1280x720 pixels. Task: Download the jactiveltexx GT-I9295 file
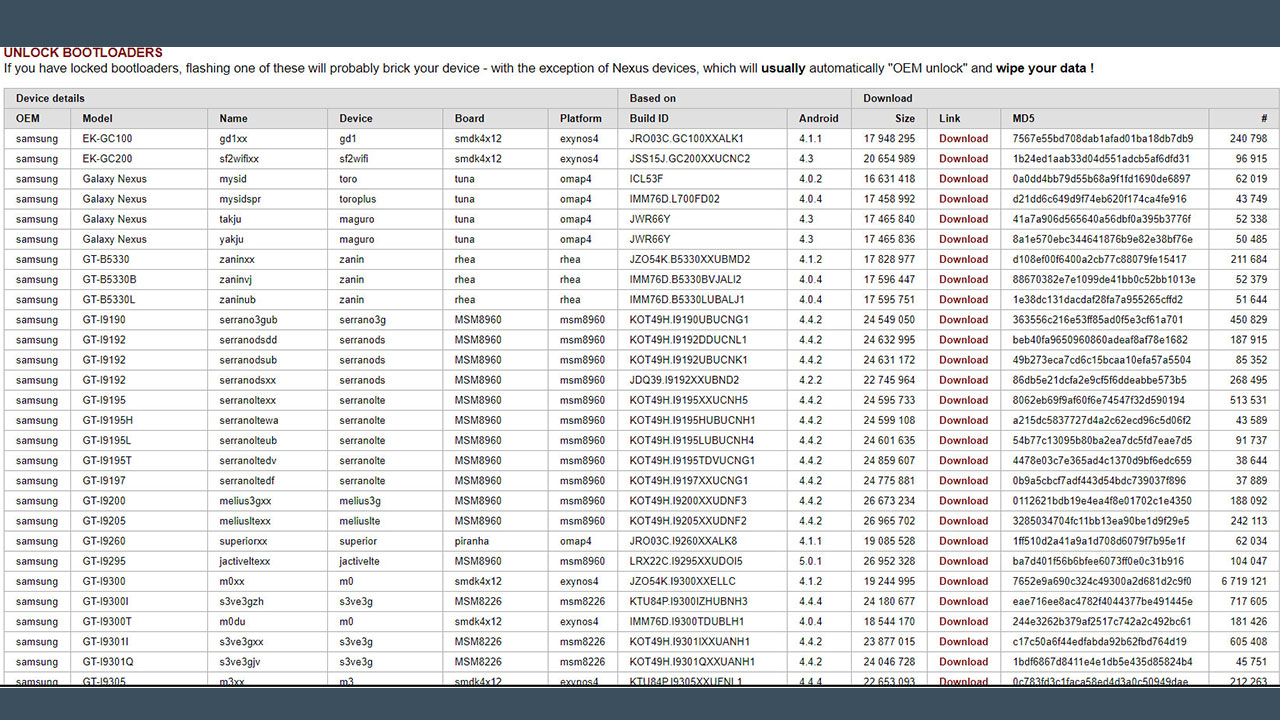(x=963, y=561)
